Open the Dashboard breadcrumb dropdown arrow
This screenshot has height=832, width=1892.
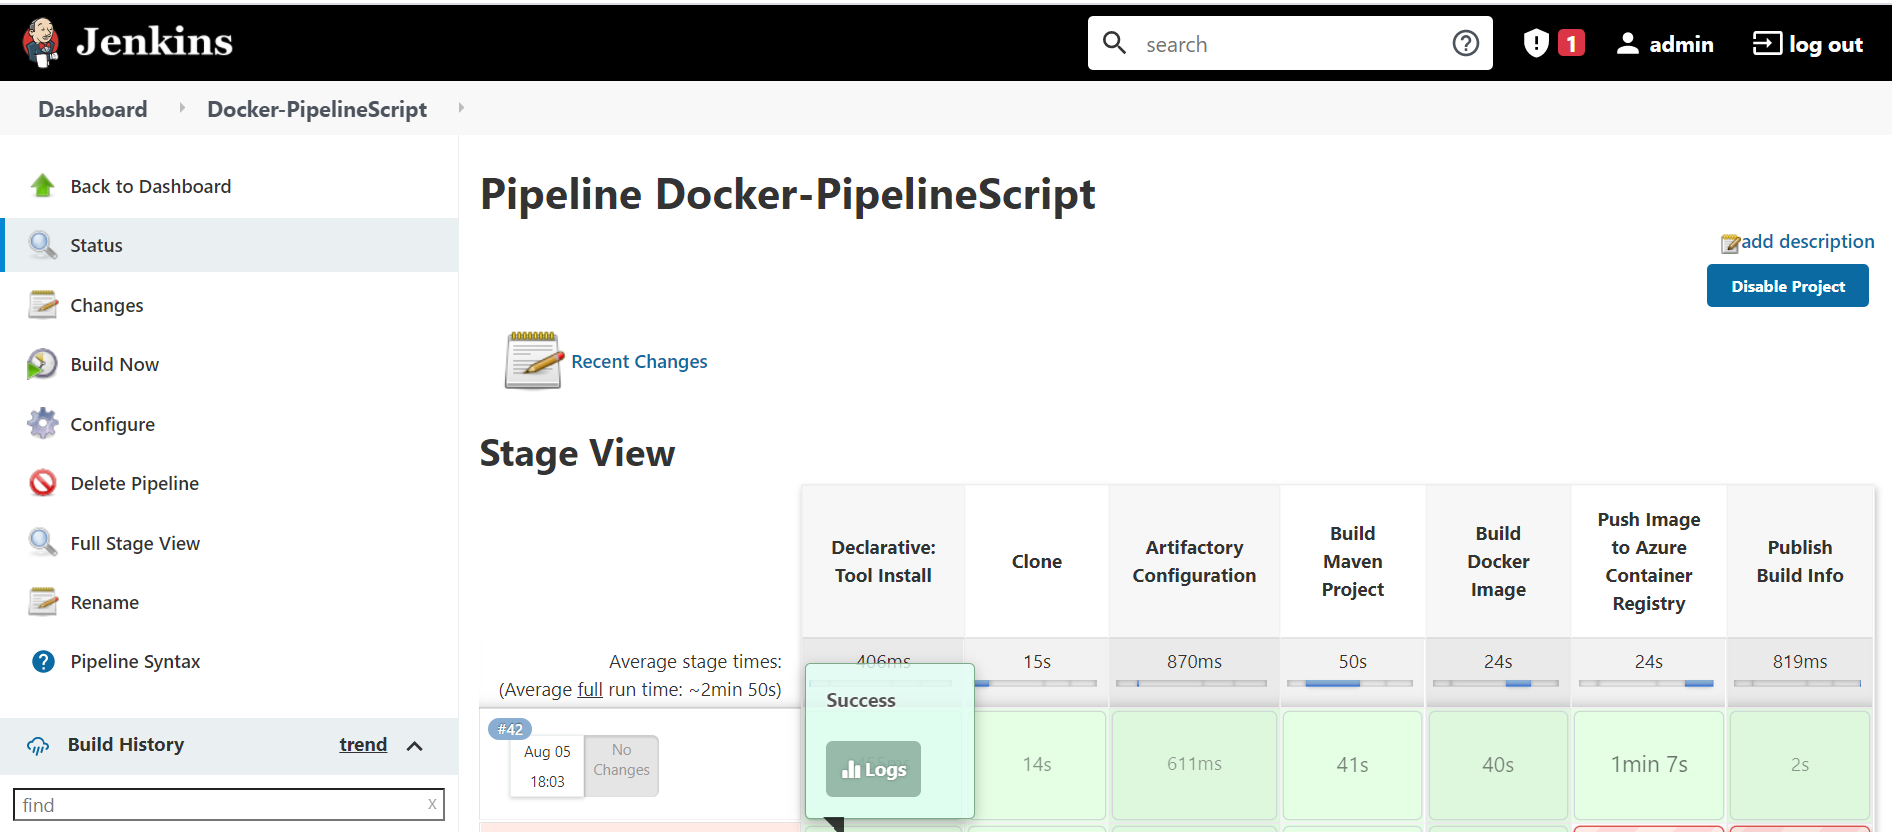181,108
